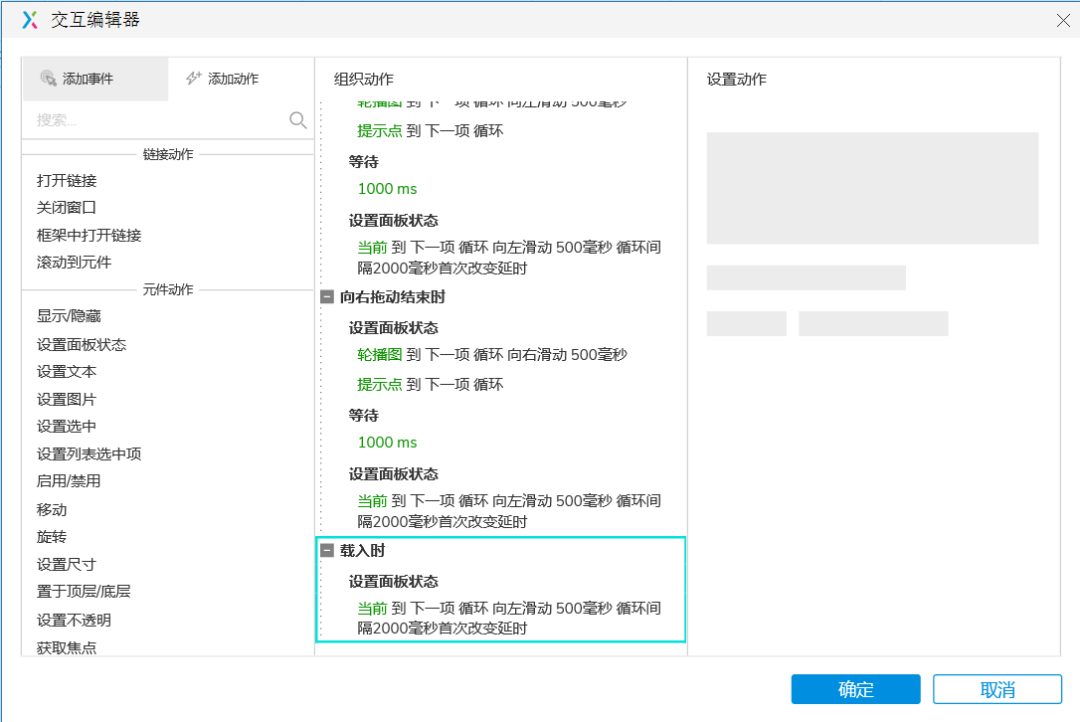Select the 置于顶层/底层 action
The image size is (1080, 722).
point(83,591)
